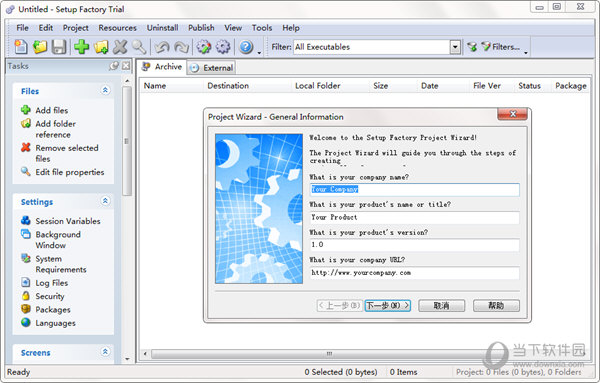Click the file list horizontal scrollbar thumb
The image size is (600, 383).
(x=329, y=354)
